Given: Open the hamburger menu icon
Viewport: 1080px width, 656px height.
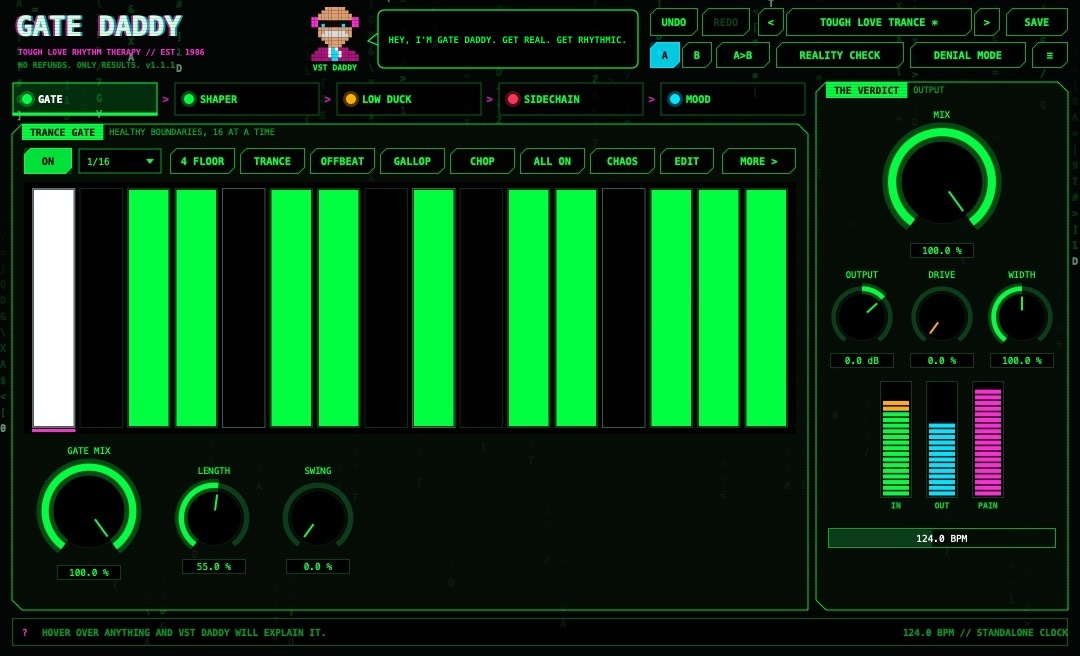Looking at the screenshot, I should [1050, 55].
